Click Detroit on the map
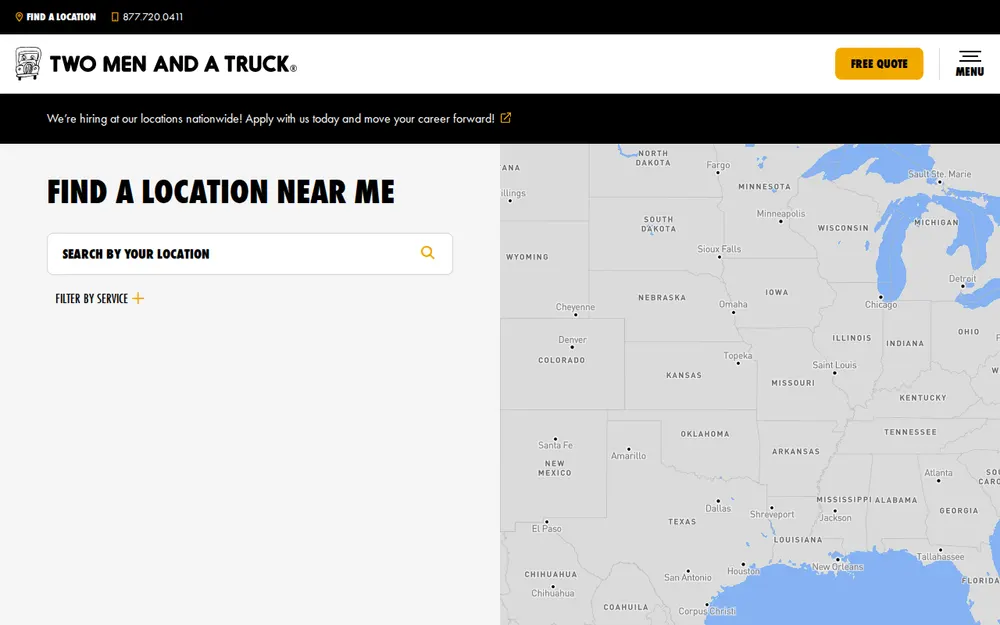The height and width of the screenshot is (625, 1000). (x=962, y=279)
